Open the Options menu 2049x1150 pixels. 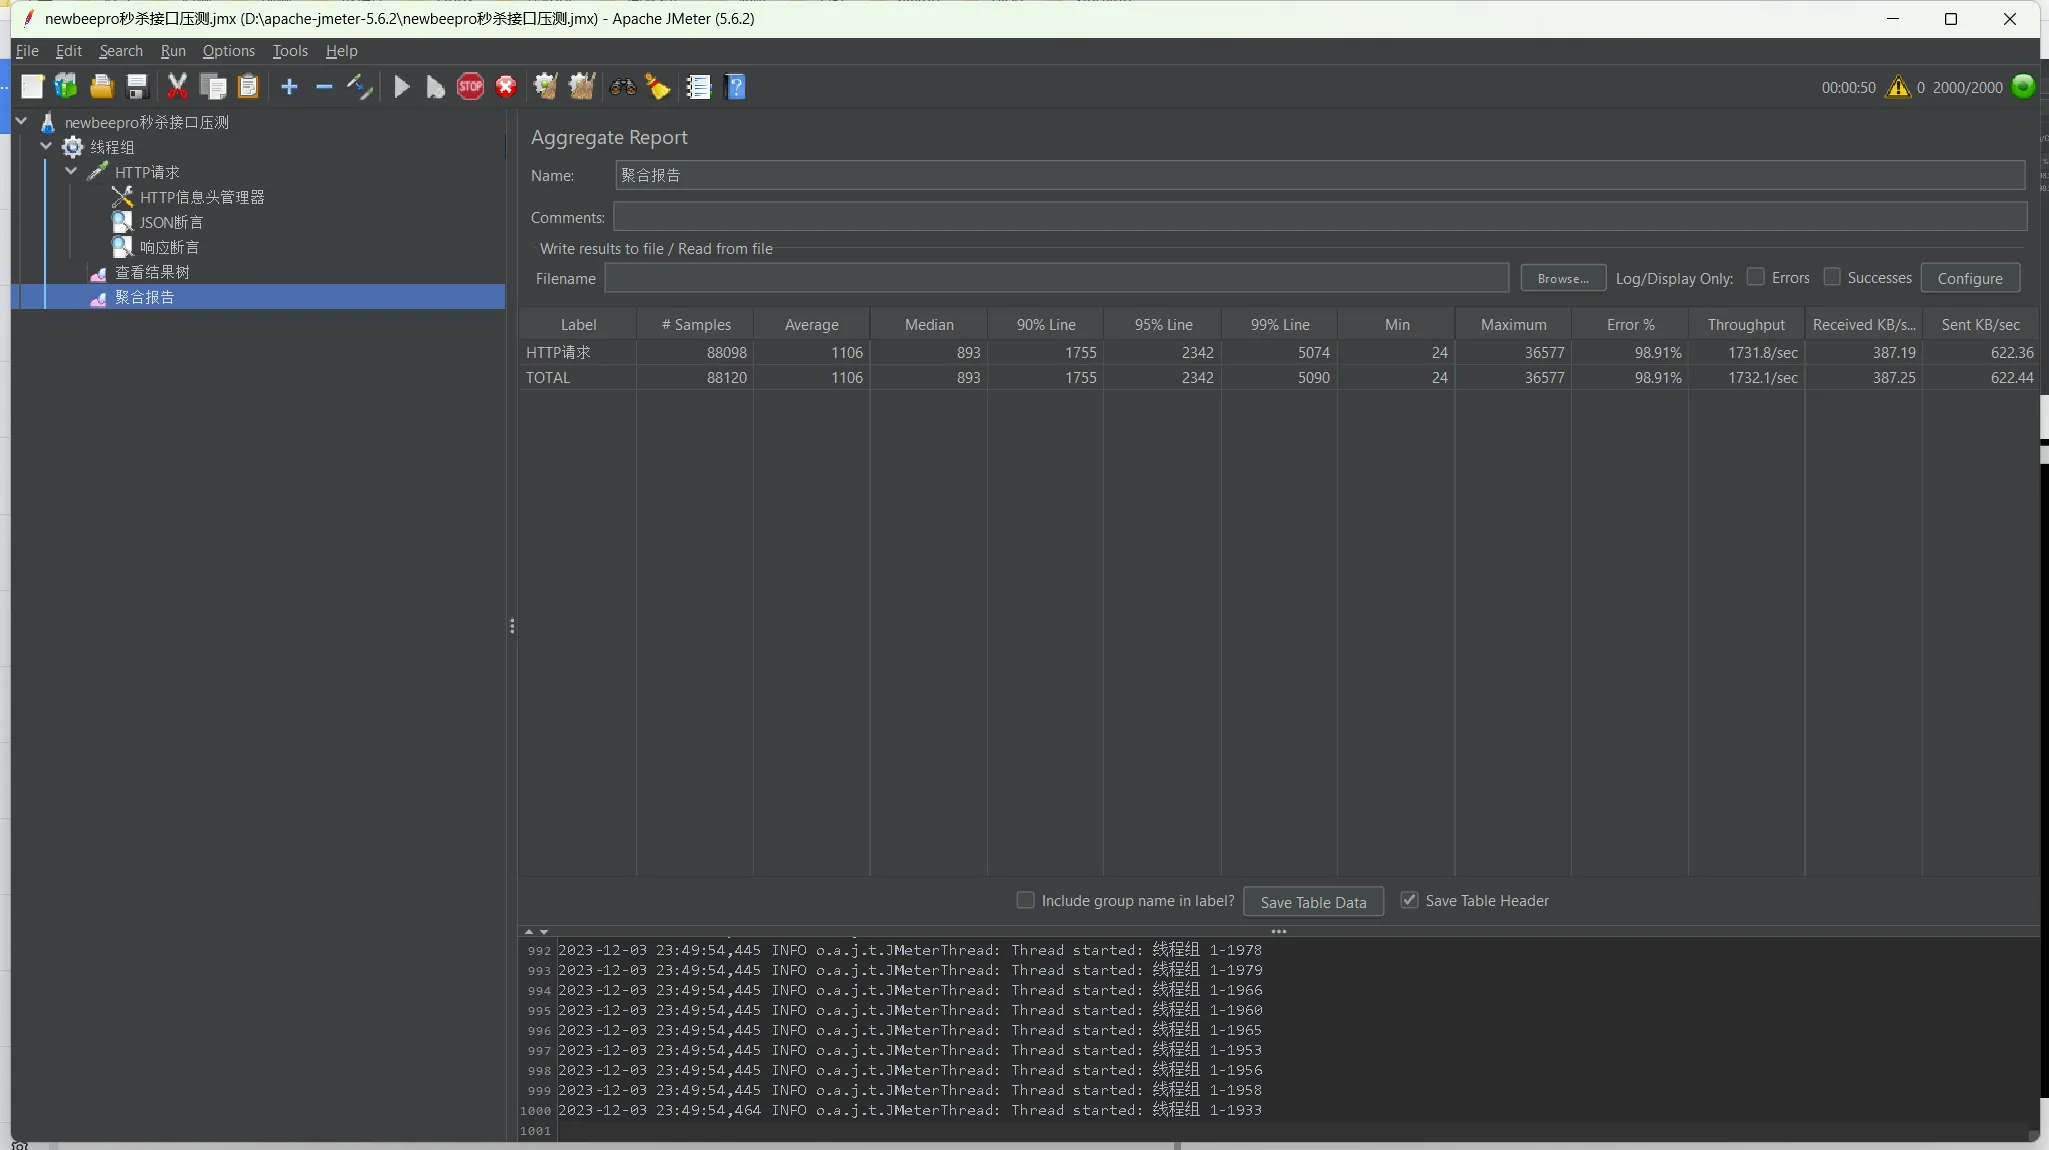pyautogui.click(x=228, y=51)
